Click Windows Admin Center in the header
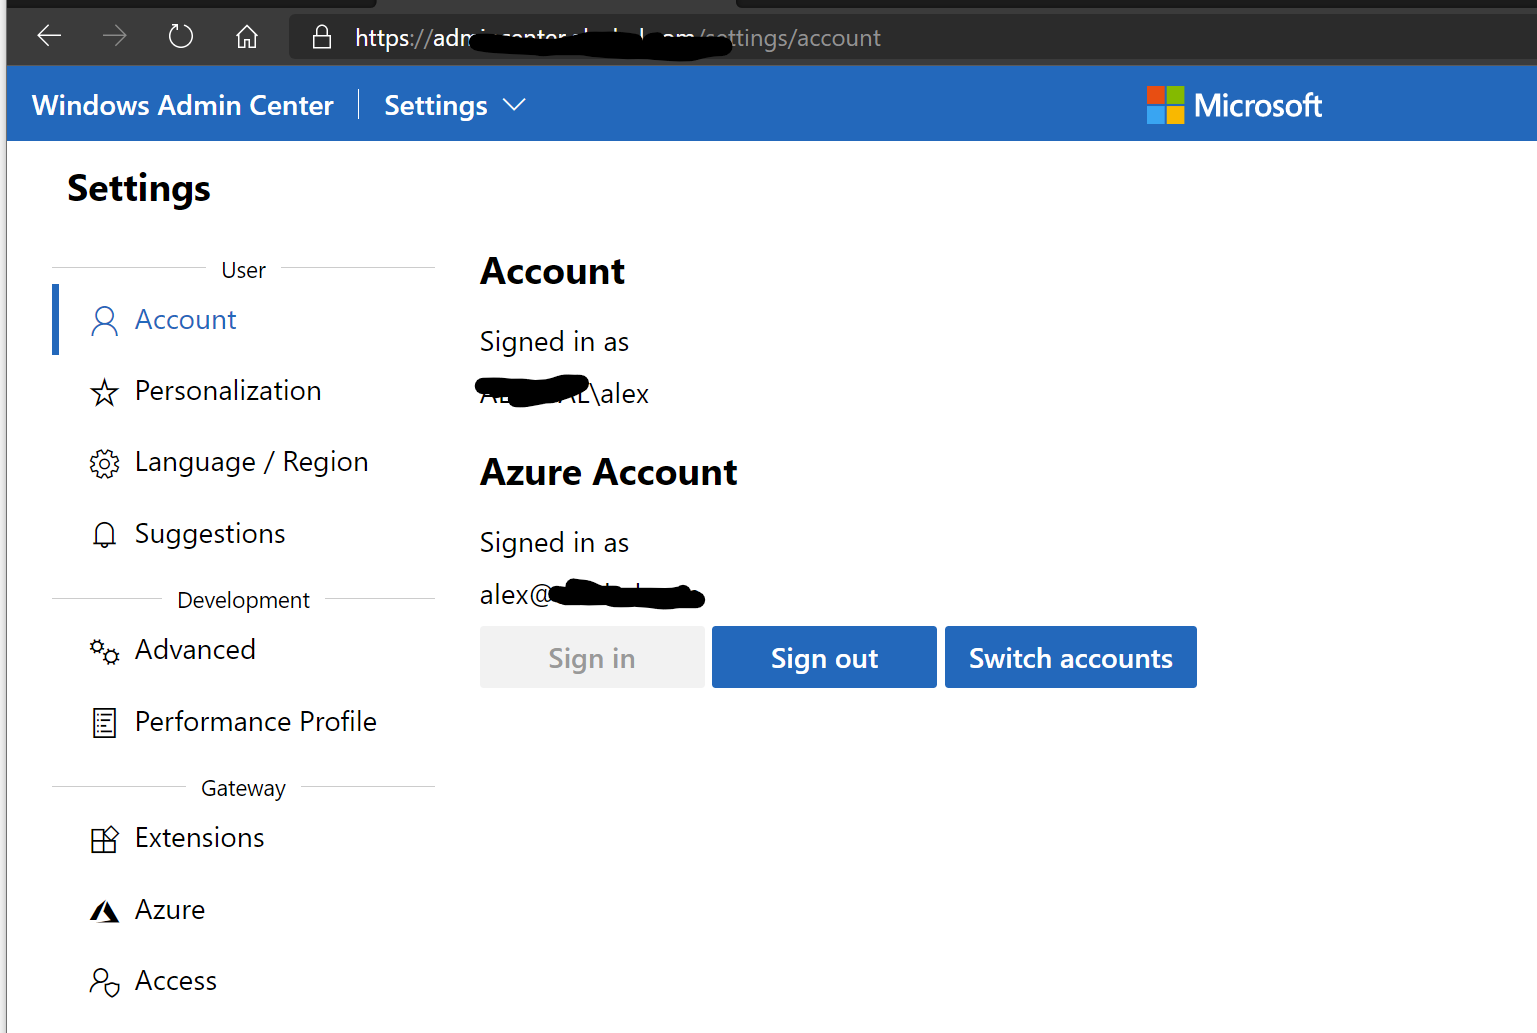The width and height of the screenshot is (1537, 1033). tap(183, 104)
